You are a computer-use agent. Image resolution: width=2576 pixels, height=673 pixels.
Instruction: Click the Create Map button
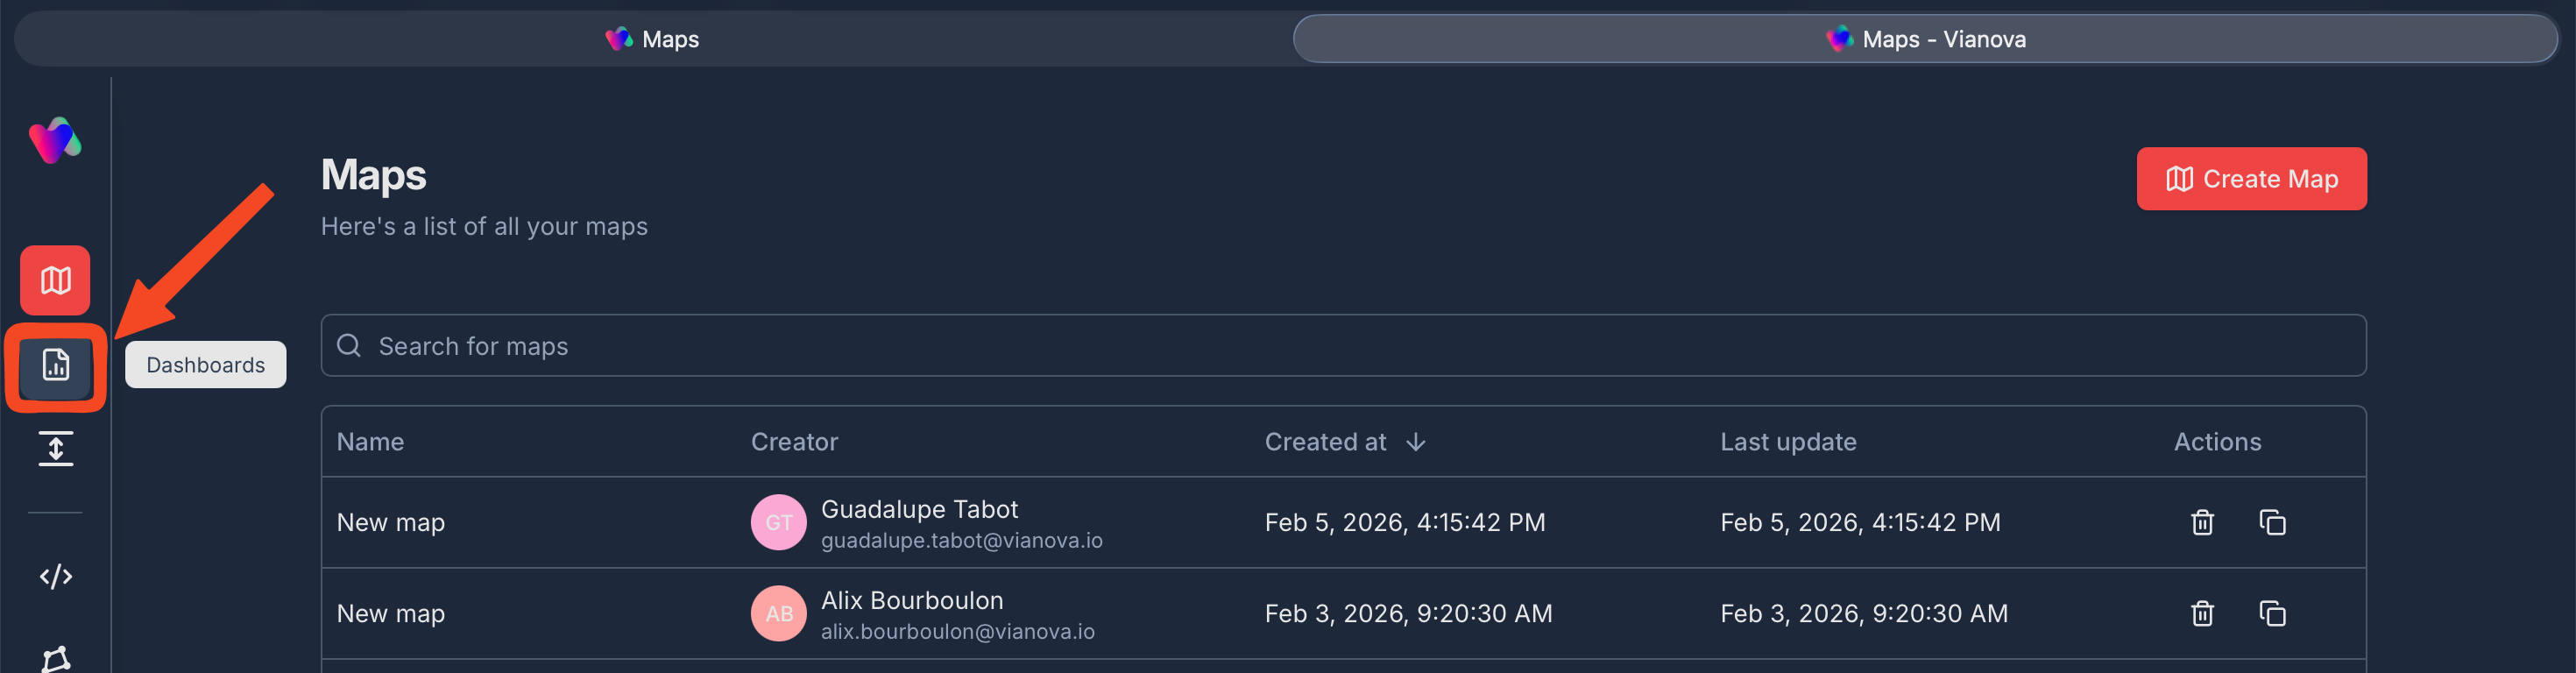click(x=2251, y=179)
